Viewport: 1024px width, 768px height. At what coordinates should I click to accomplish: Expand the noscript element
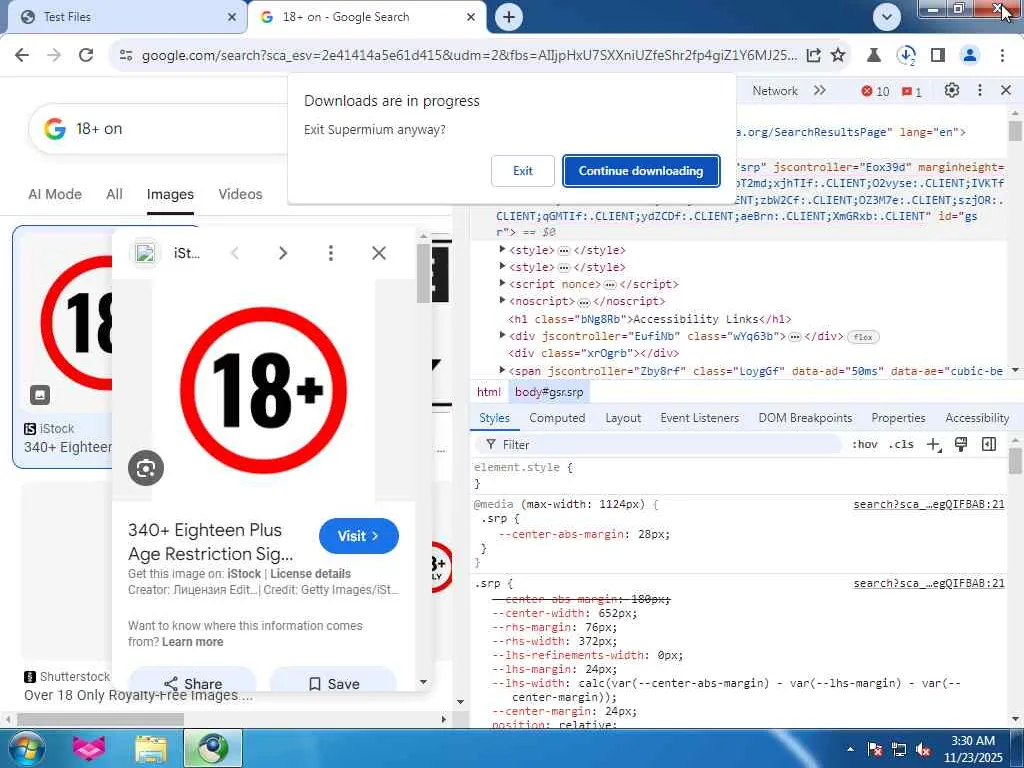click(502, 300)
